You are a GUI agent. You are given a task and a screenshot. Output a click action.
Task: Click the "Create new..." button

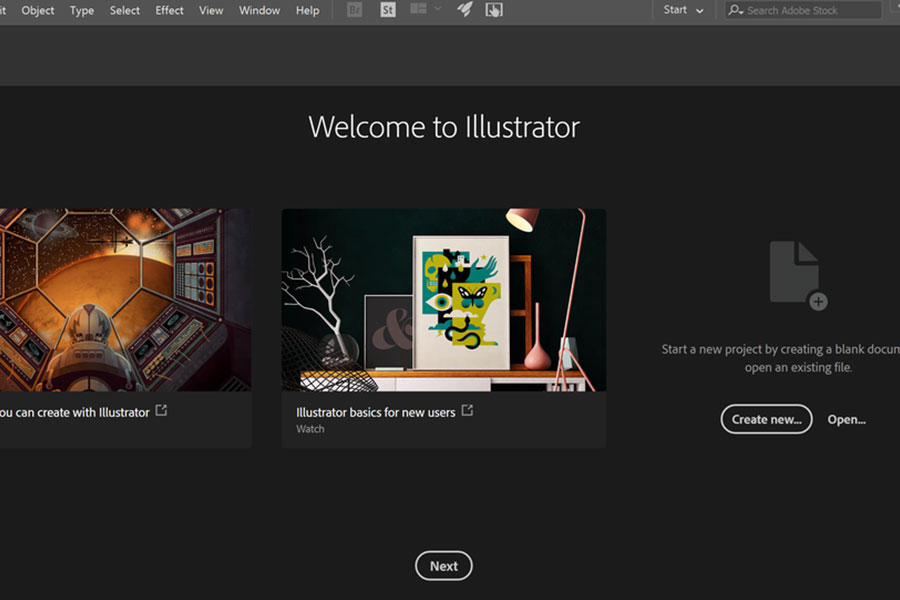766,419
